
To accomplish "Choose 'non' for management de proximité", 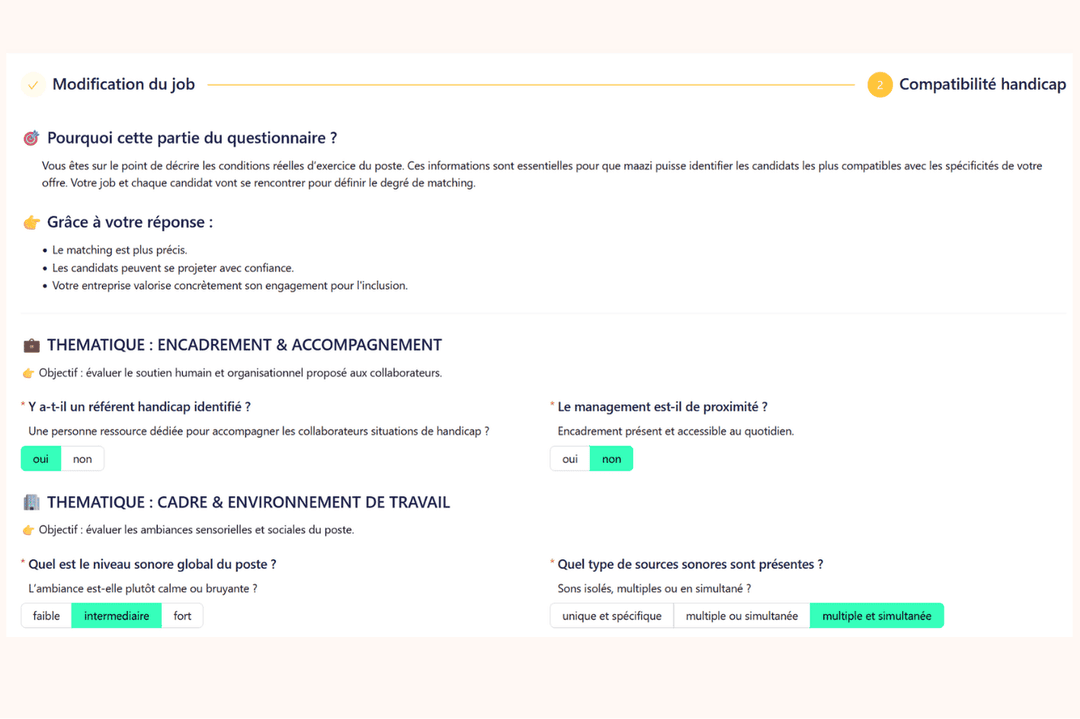I will tap(611, 459).
